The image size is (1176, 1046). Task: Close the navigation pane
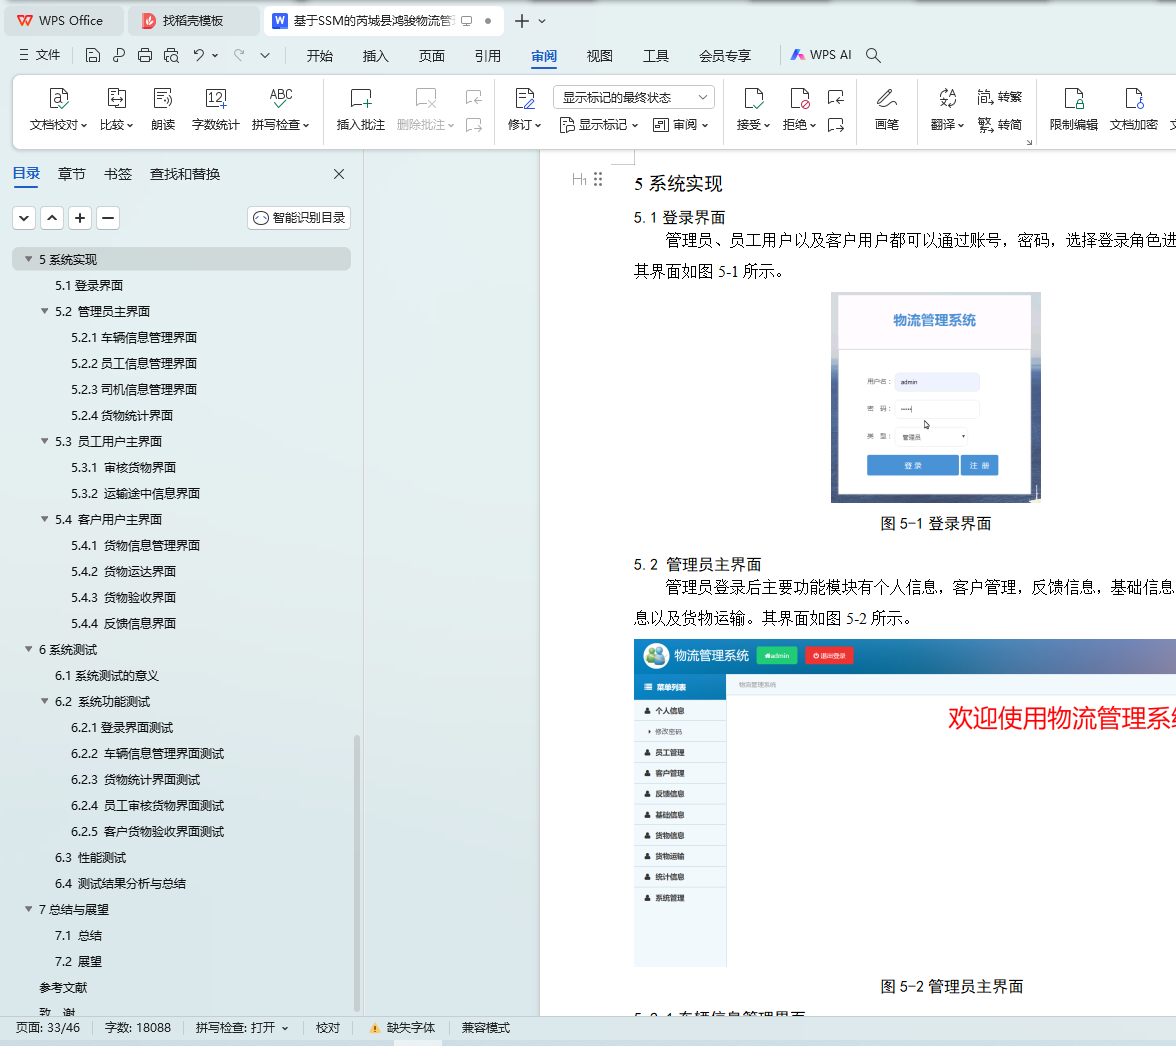[339, 174]
